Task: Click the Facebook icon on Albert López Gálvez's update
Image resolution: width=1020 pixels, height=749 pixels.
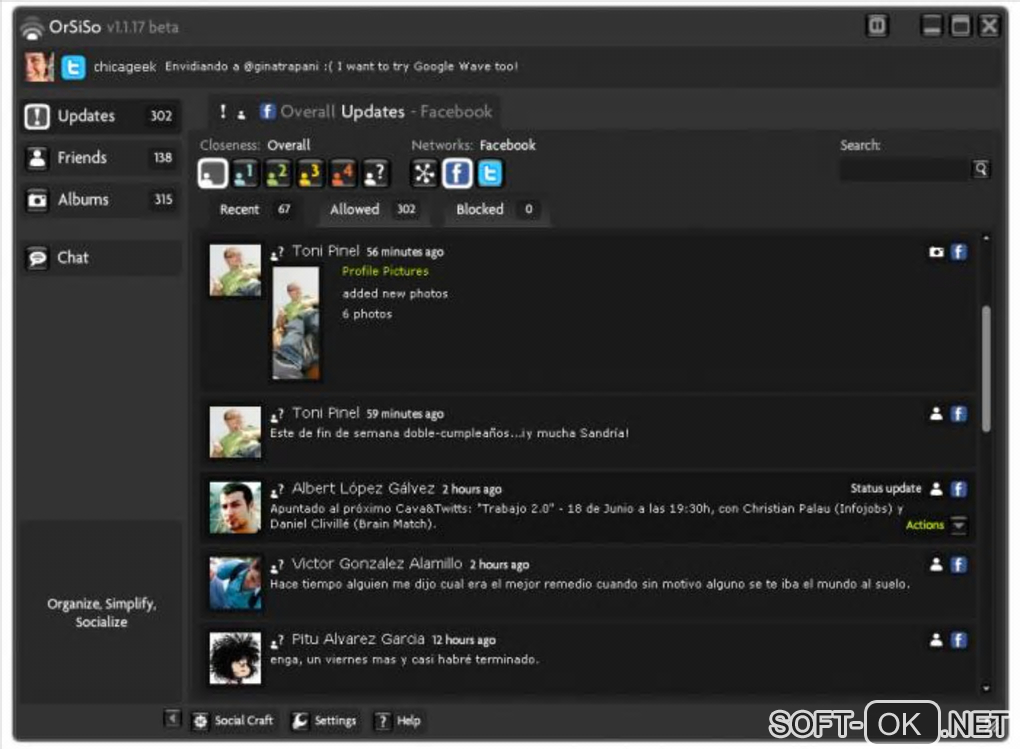Action: [959, 489]
